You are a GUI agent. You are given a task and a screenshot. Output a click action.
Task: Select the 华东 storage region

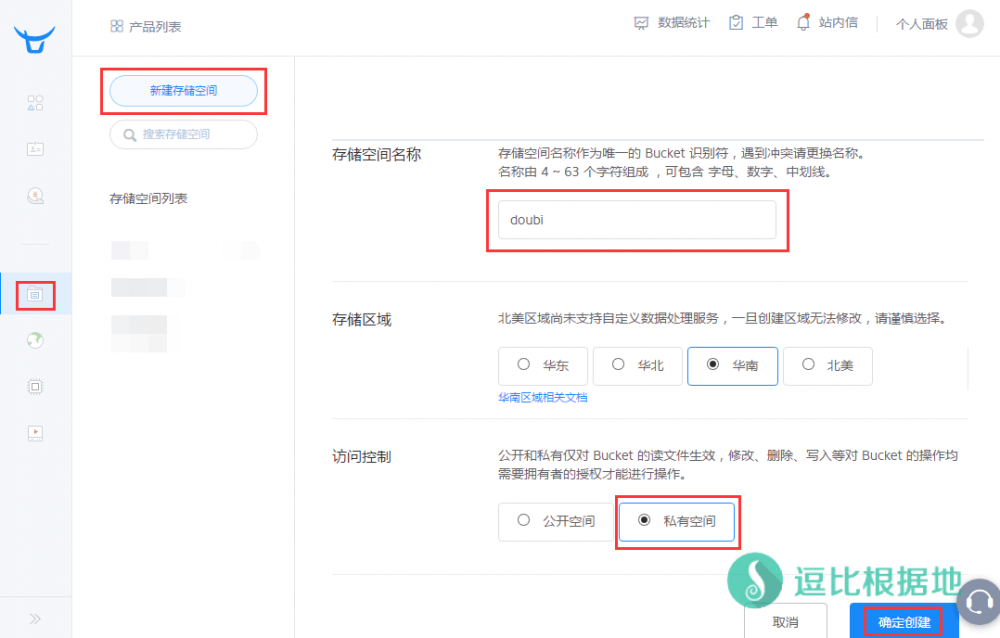tap(542, 366)
